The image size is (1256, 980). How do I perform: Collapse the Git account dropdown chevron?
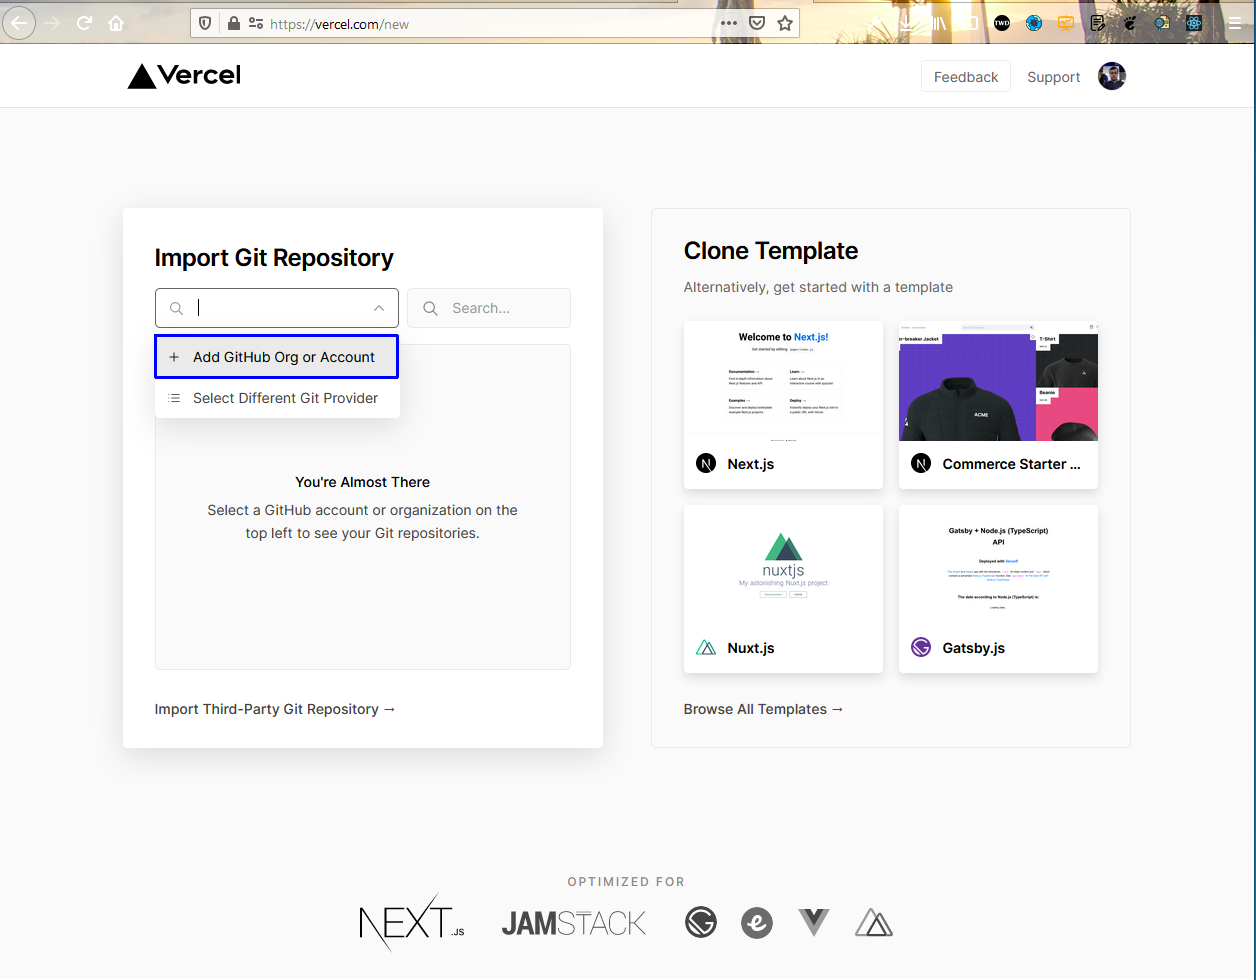[379, 308]
